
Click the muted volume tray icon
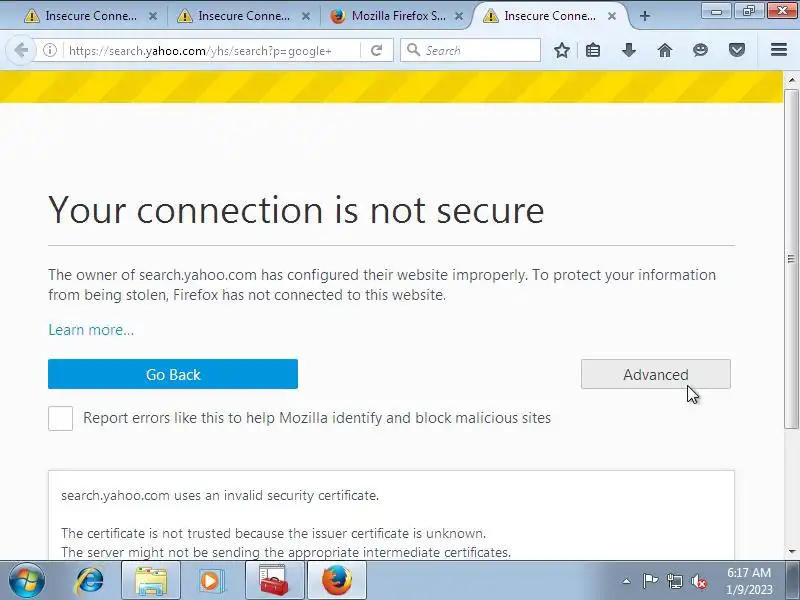(x=699, y=581)
